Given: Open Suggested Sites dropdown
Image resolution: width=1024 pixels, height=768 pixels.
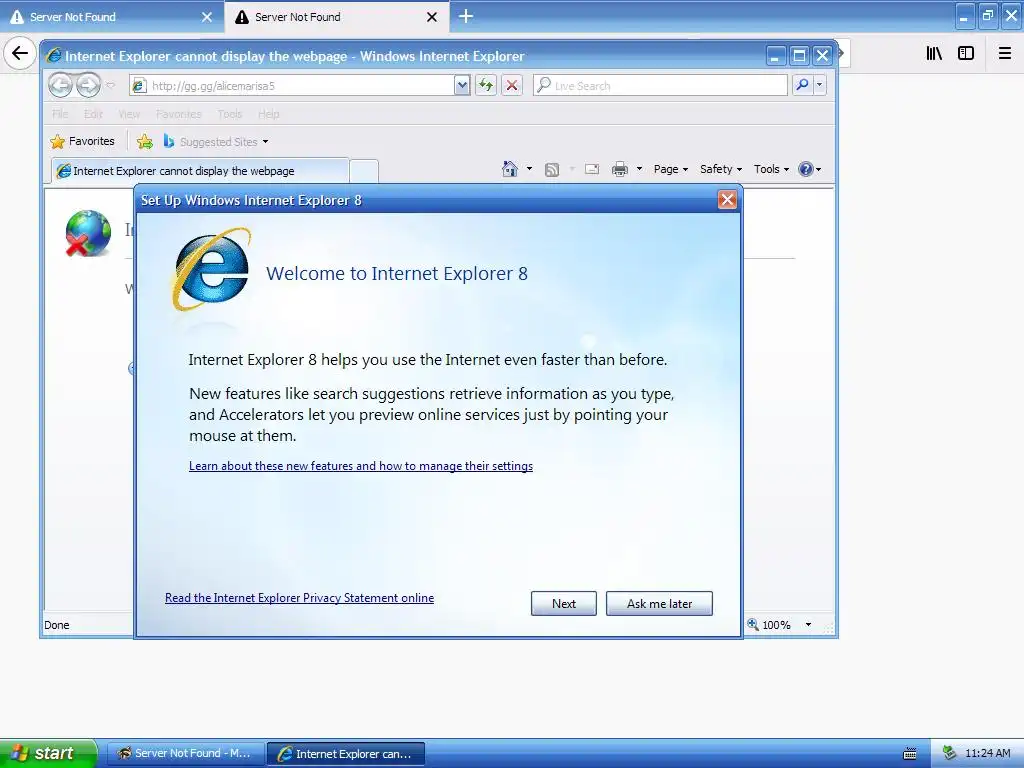Looking at the screenshot, I should pyautogui.click(x=216, y=141).
